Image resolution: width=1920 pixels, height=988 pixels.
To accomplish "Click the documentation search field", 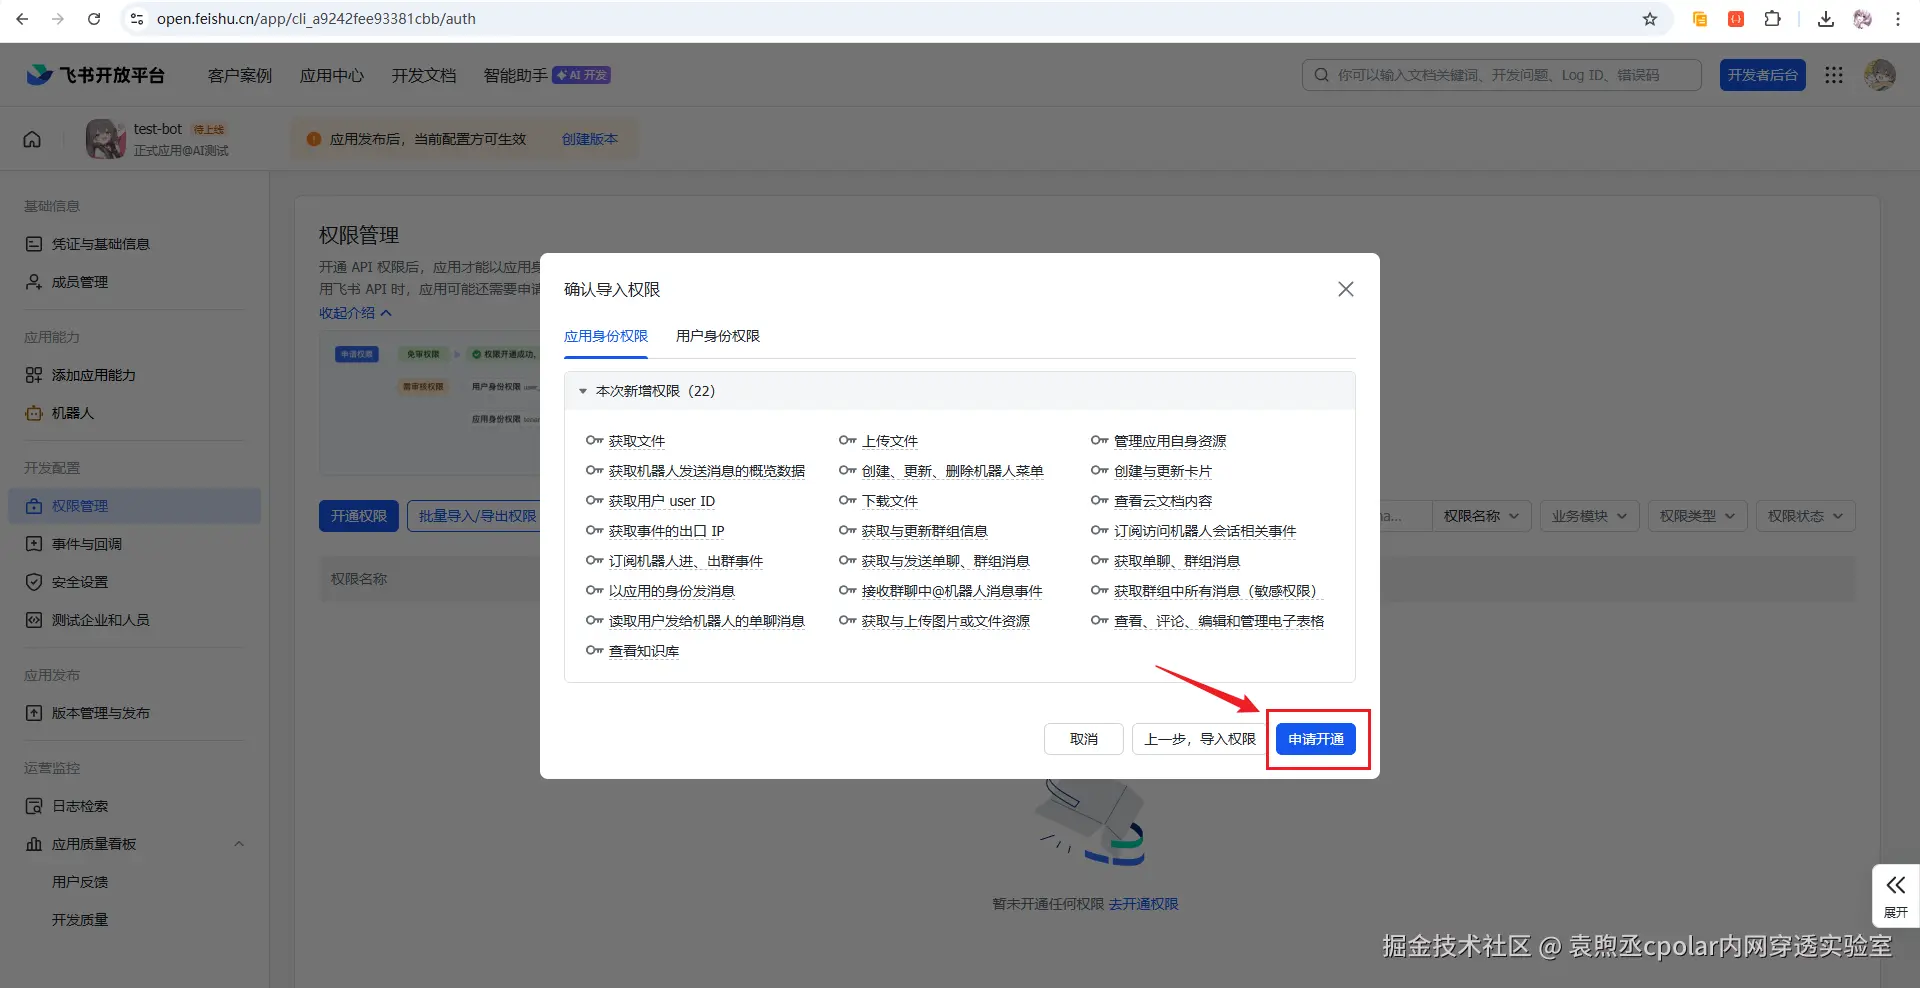I will (x=1502, y=75).
